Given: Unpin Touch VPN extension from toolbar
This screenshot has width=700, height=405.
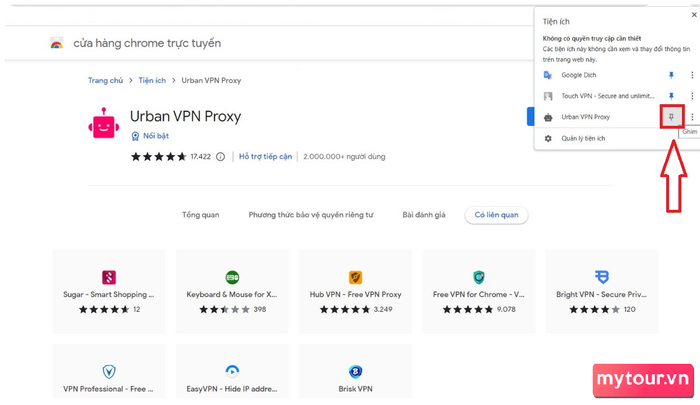Looking at the screenshot, I should (671, 96).
